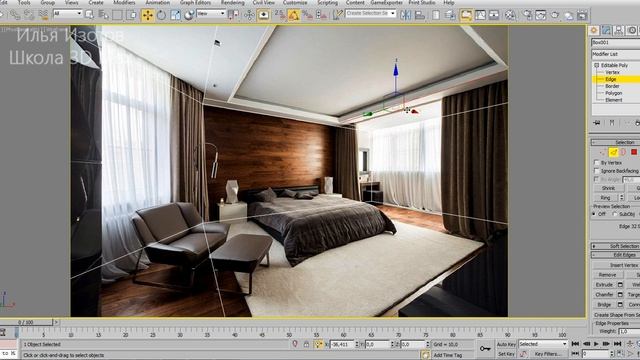The image size is (640, 360).
Task: Open the Motion command panel tab
Action: coord(631,31)
